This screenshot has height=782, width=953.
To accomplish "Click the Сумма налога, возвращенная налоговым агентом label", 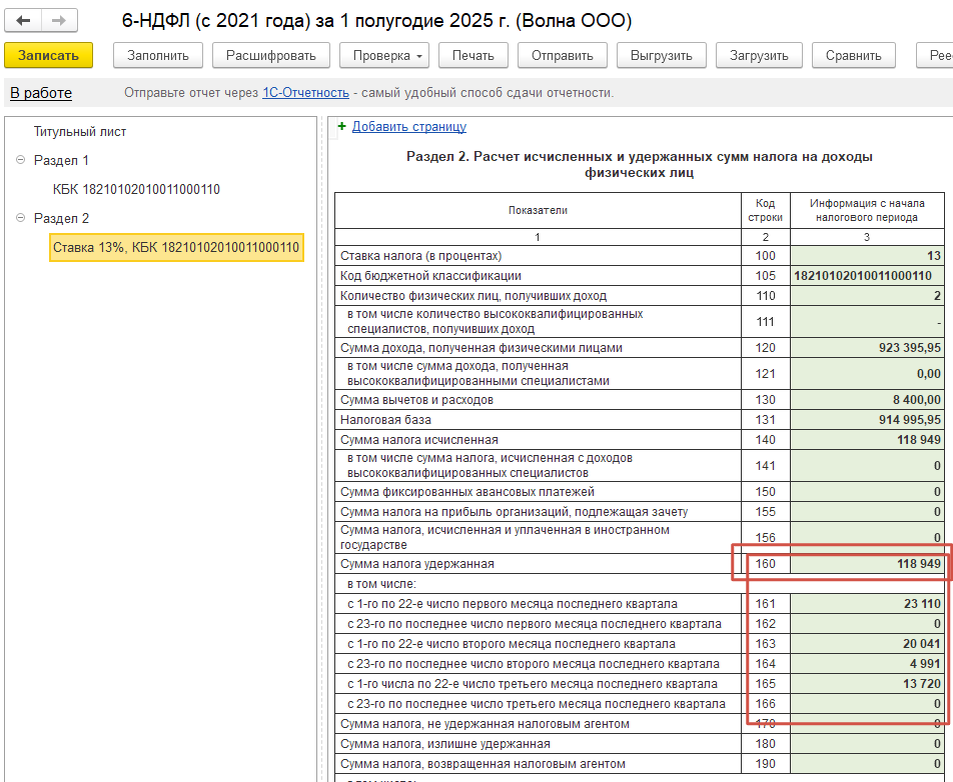I will [483, 764].
